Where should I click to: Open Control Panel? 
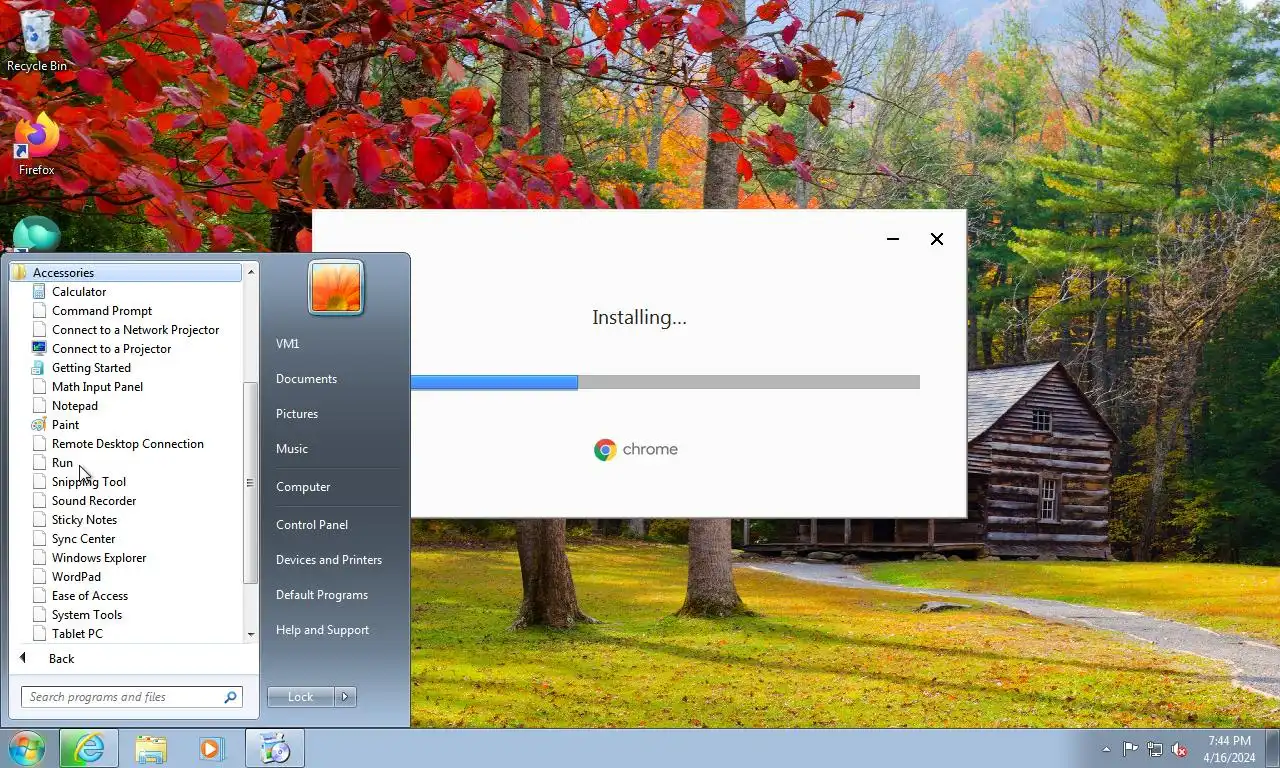coord(312,525)
